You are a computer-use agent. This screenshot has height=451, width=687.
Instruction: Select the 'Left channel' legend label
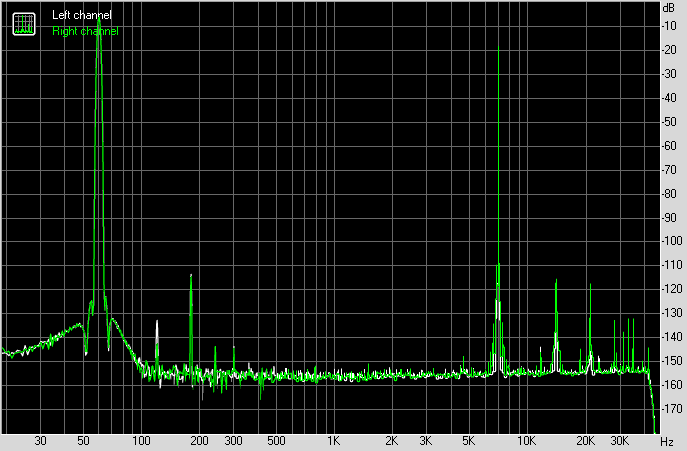[81, 15]
